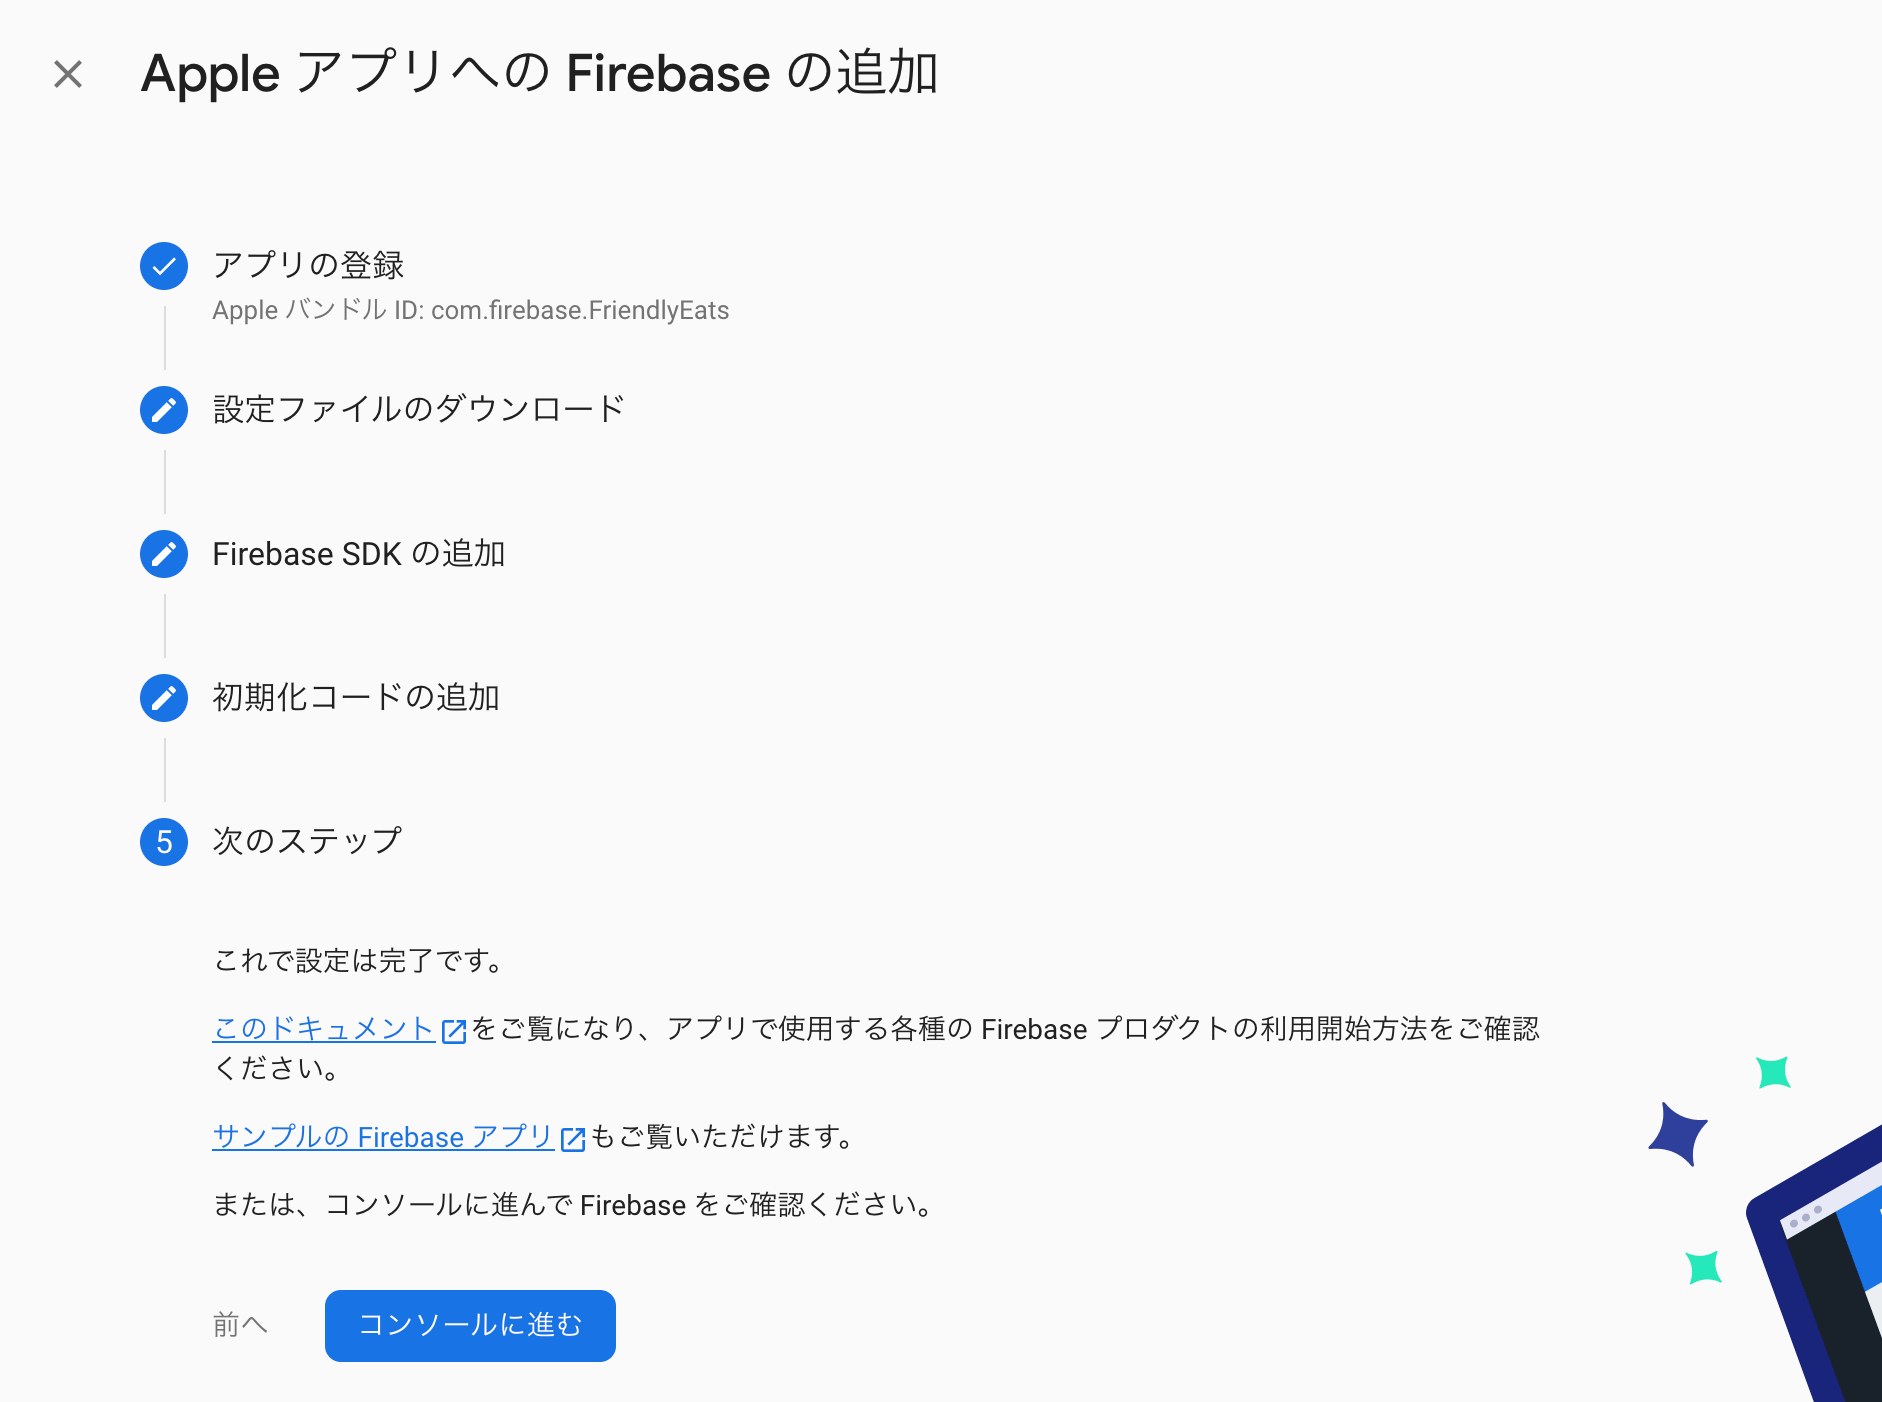Expand the 設定ファイルのダウンロード step
This screenshot has height=1402, width=1882.
(x=417, y=409)
